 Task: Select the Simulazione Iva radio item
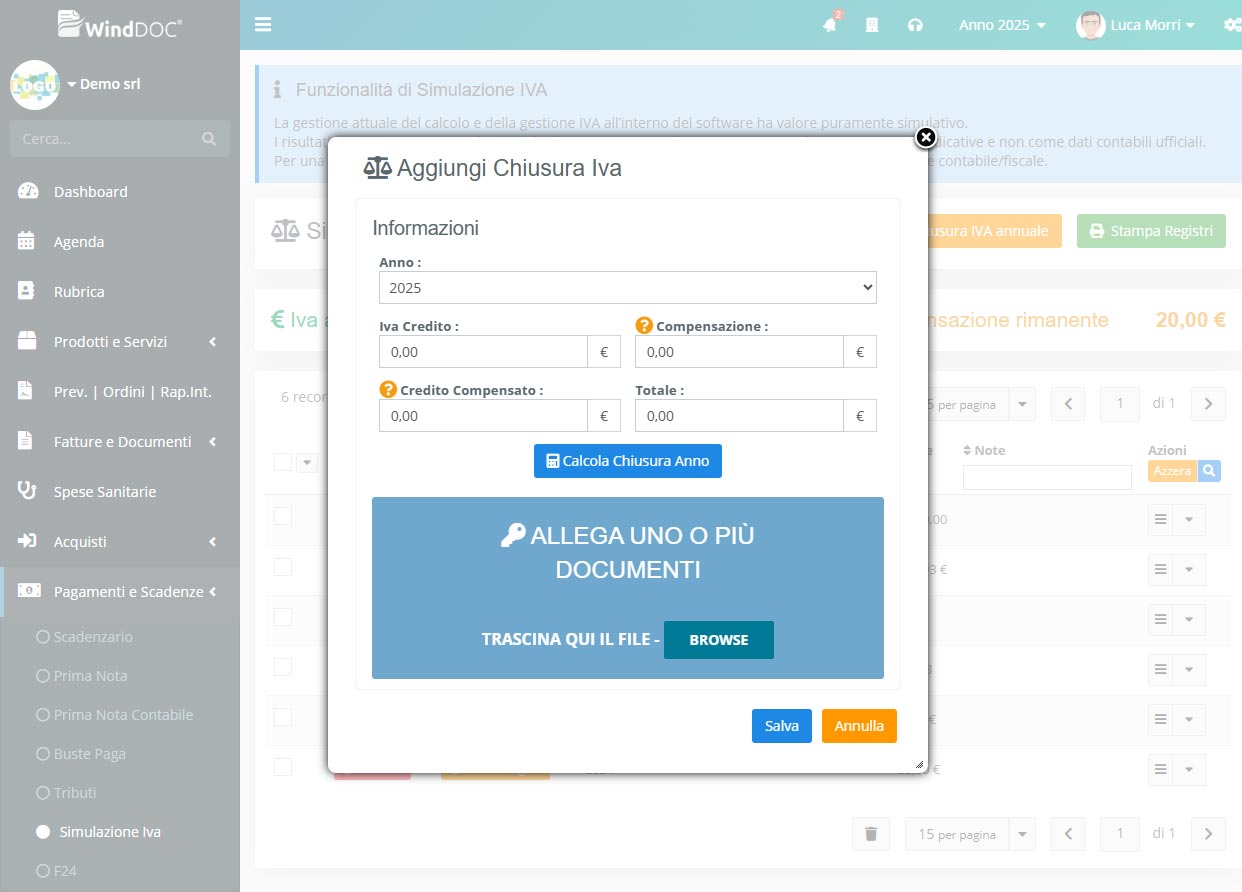43,832
